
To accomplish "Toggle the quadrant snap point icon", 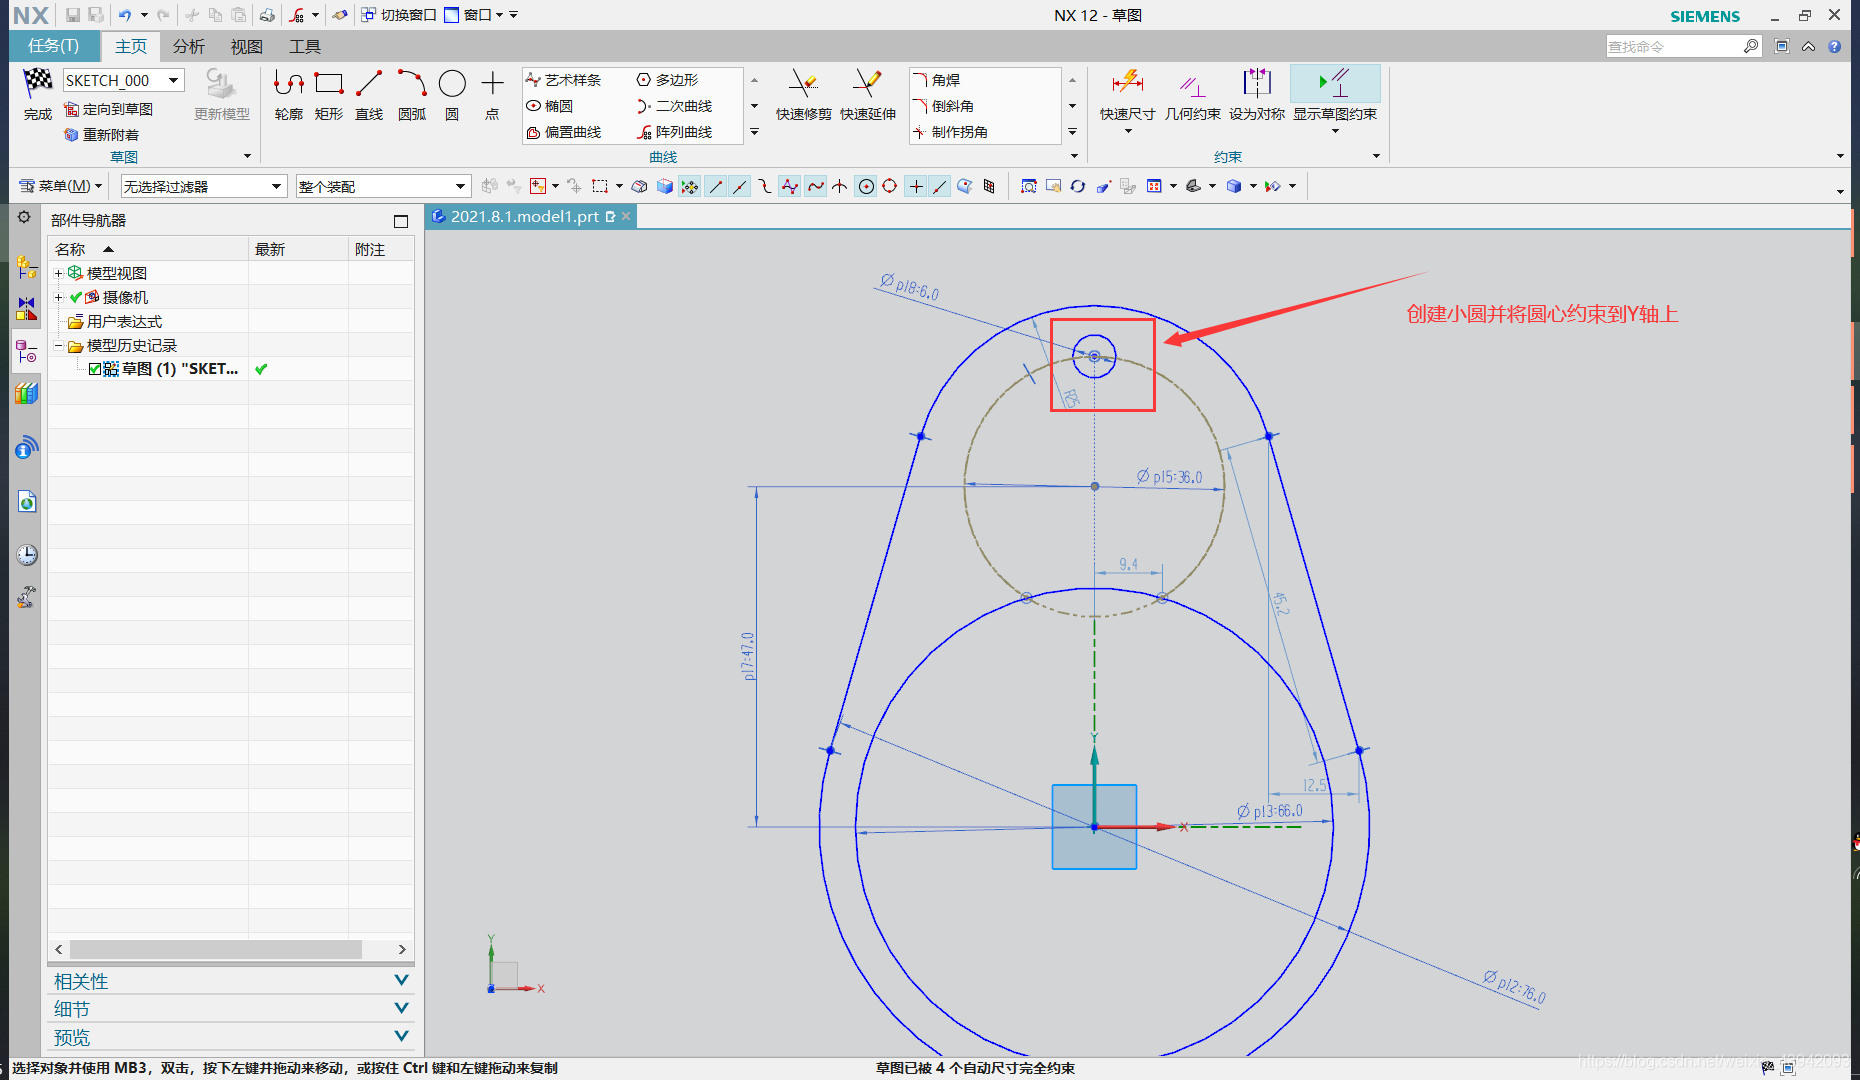I will tap(890, 186).
